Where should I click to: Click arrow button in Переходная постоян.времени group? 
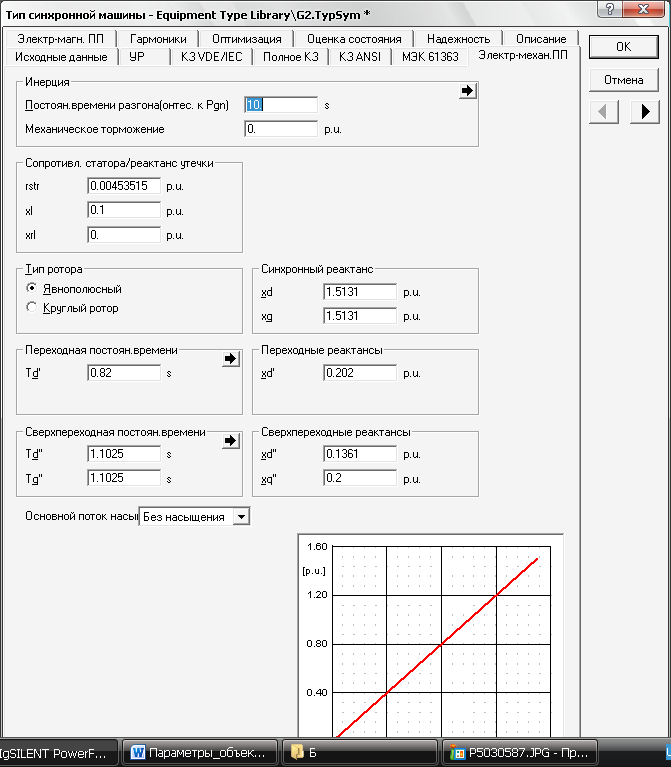pyautogui.click(x=231, y=359)
